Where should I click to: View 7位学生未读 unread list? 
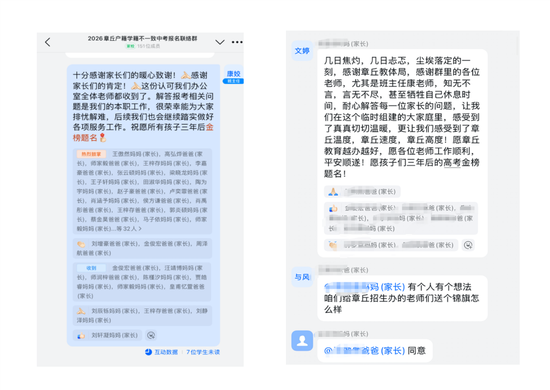pos(203,352)
